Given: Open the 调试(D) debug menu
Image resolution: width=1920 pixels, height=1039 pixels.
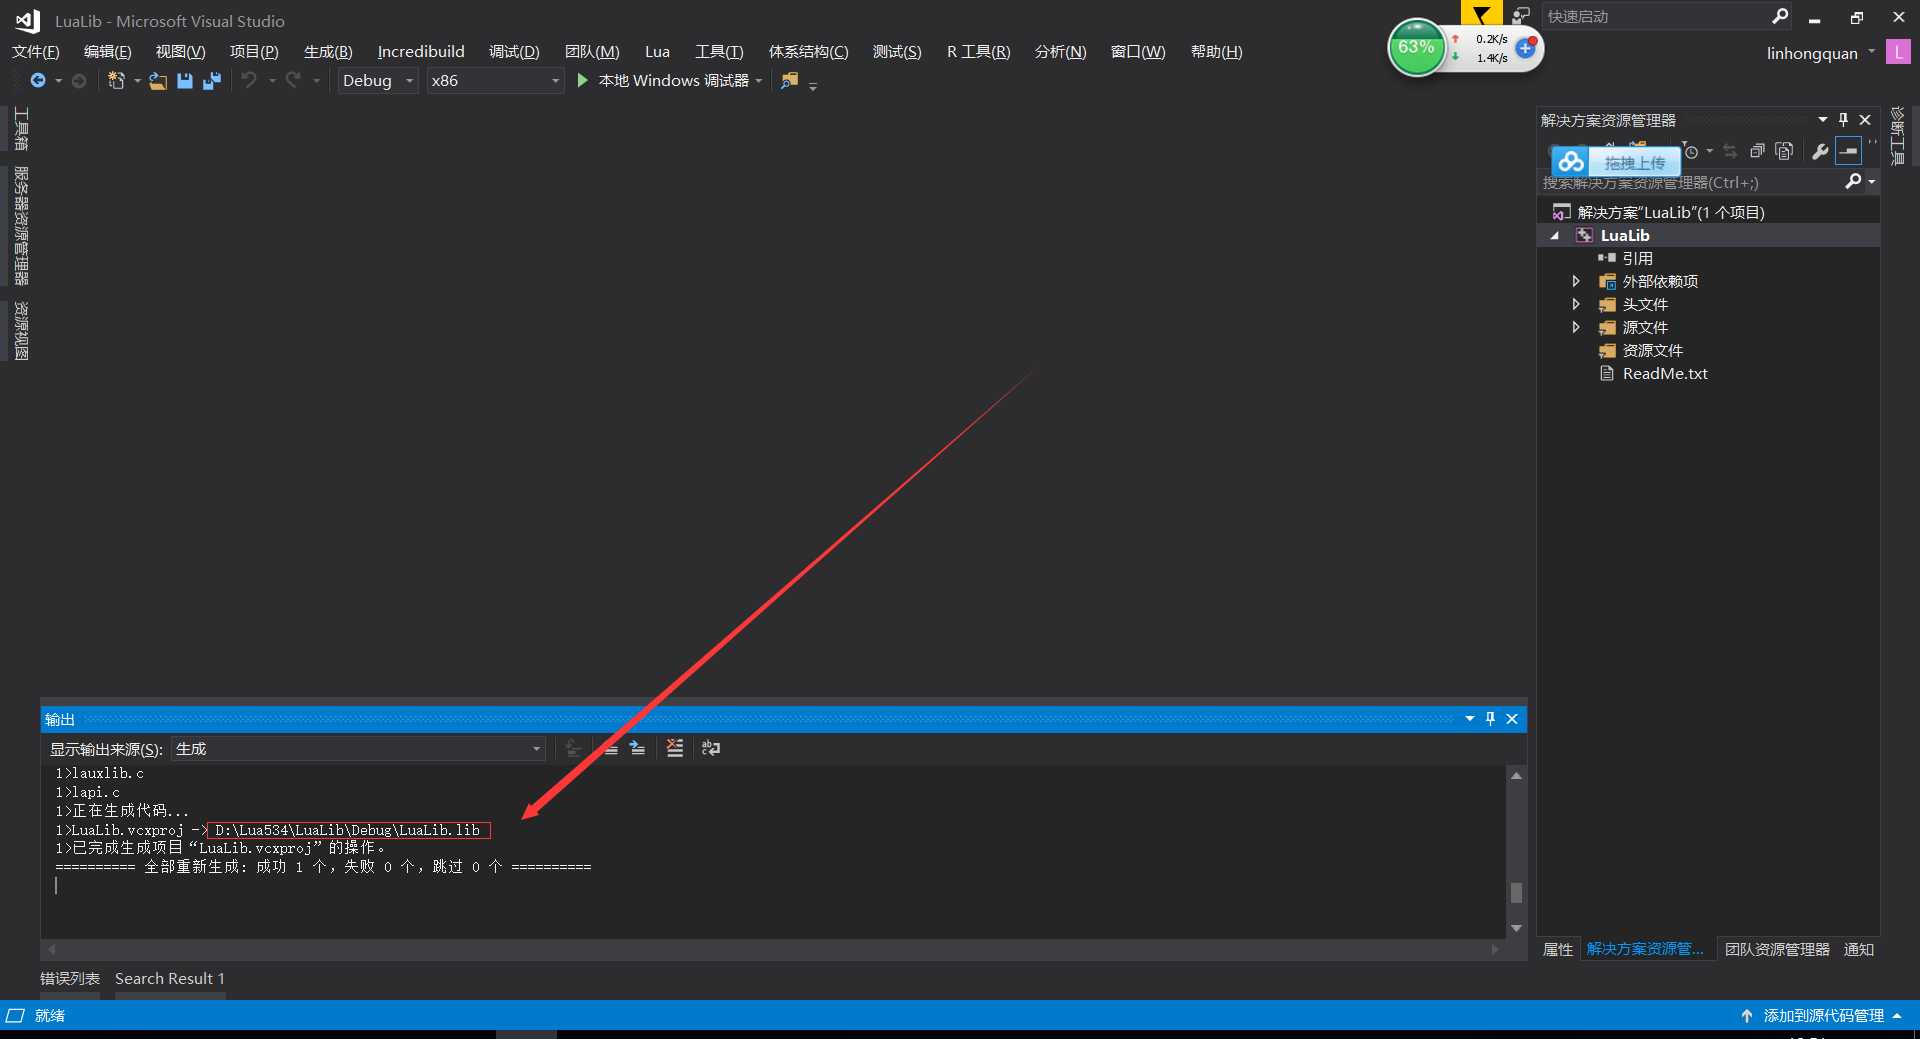Looking at the screenshot, I should pyautogui.click(x=514, y=52).
